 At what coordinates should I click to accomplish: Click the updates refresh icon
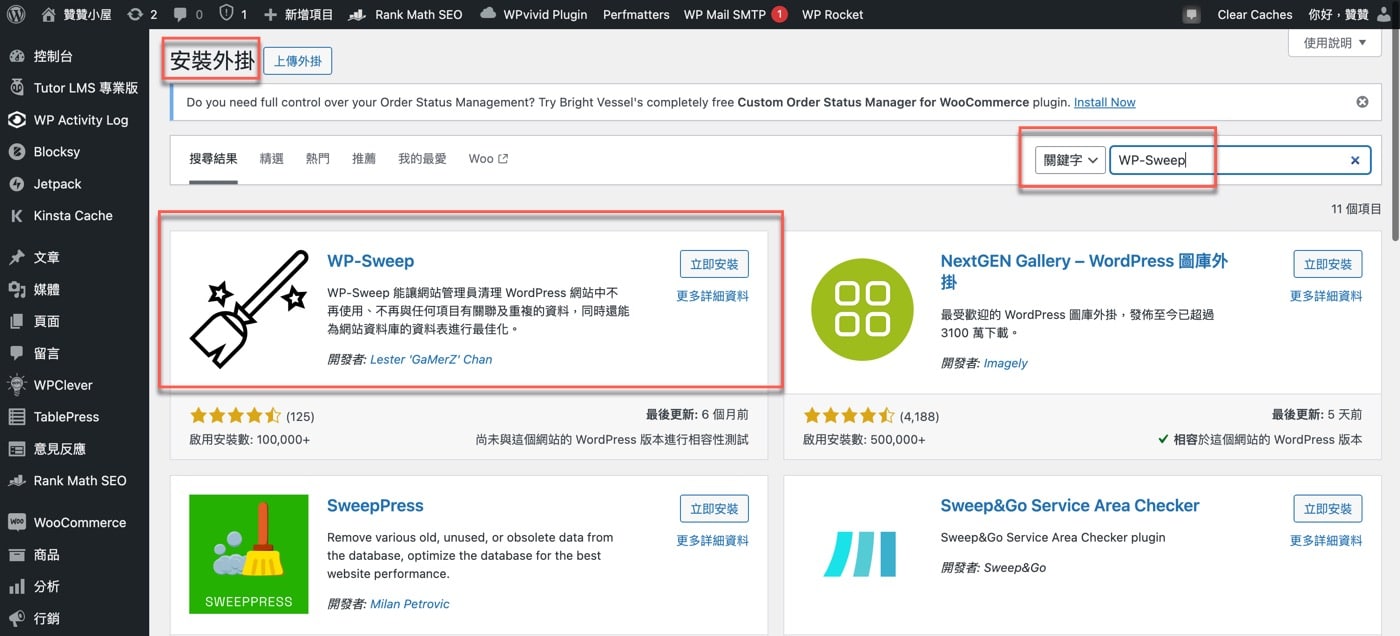135,15
